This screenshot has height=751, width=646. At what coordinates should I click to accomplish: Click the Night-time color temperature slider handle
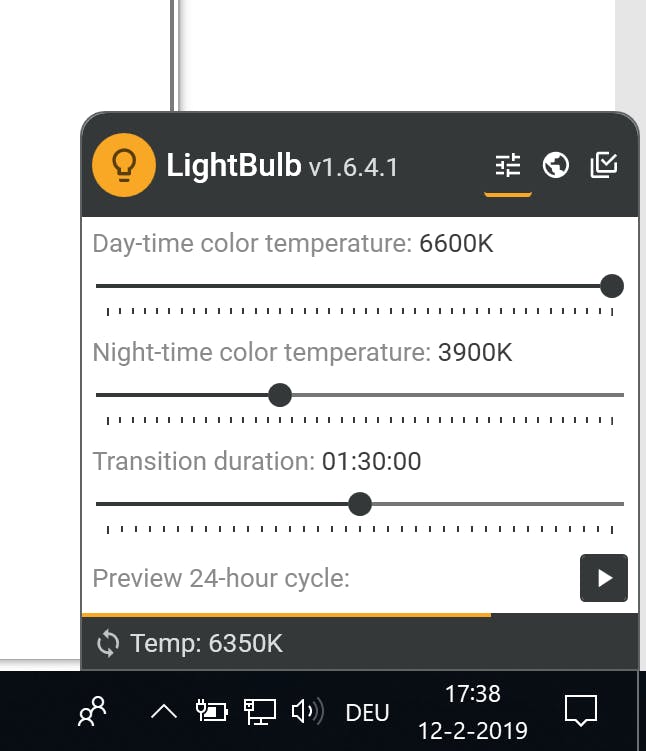coord(280,395)
